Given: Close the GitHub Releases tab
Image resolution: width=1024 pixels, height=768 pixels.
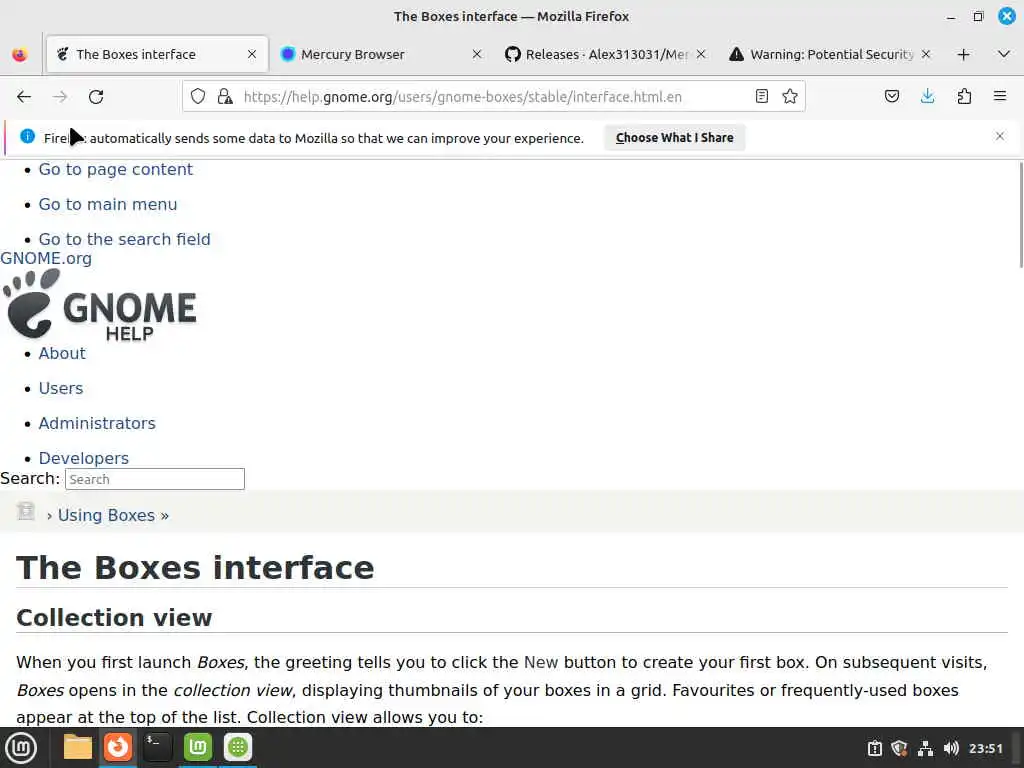Looking at the screenshot, I should (x=701, y=54).
